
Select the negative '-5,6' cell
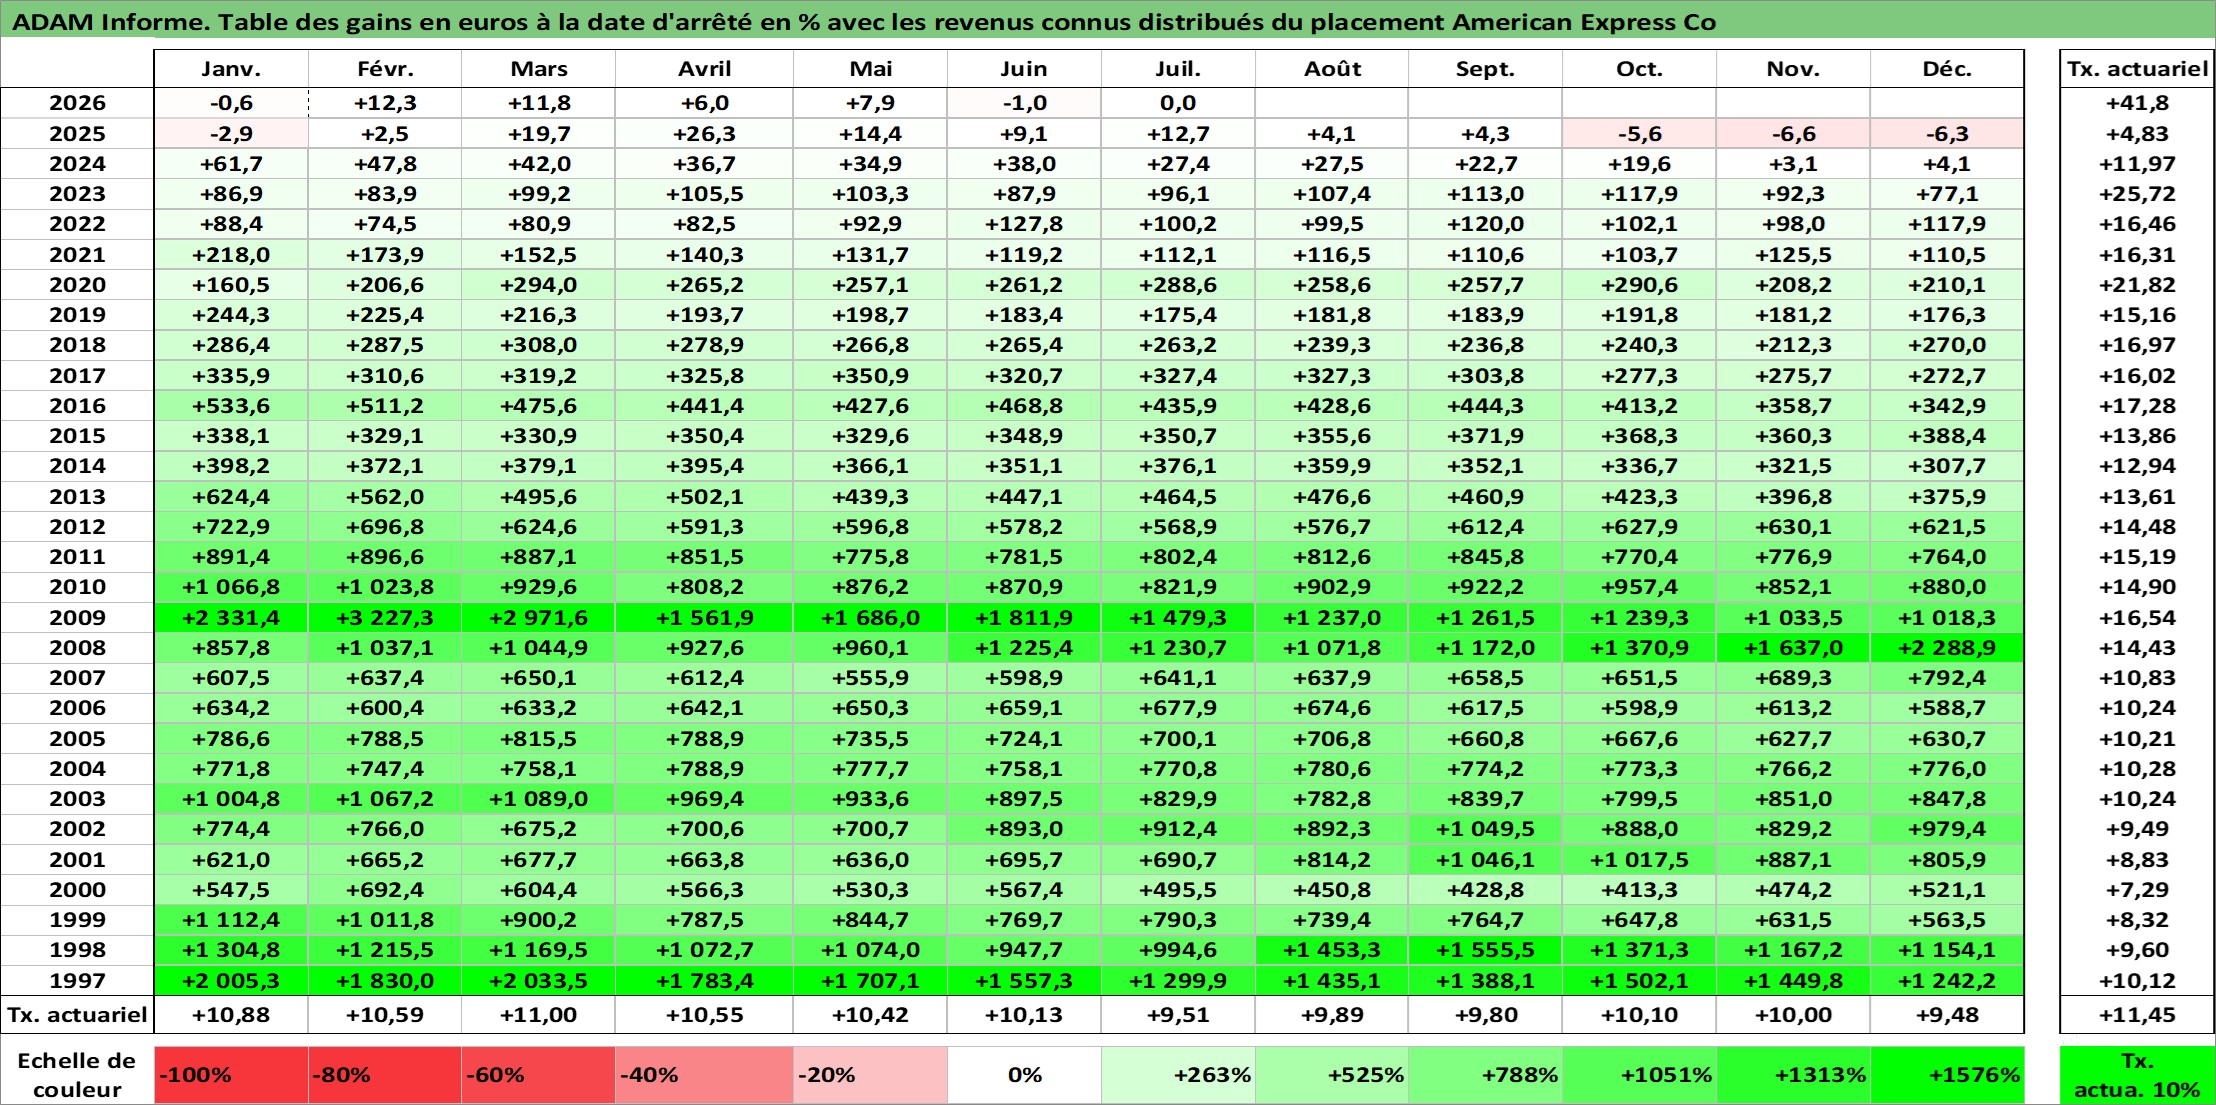[1639, 134]
